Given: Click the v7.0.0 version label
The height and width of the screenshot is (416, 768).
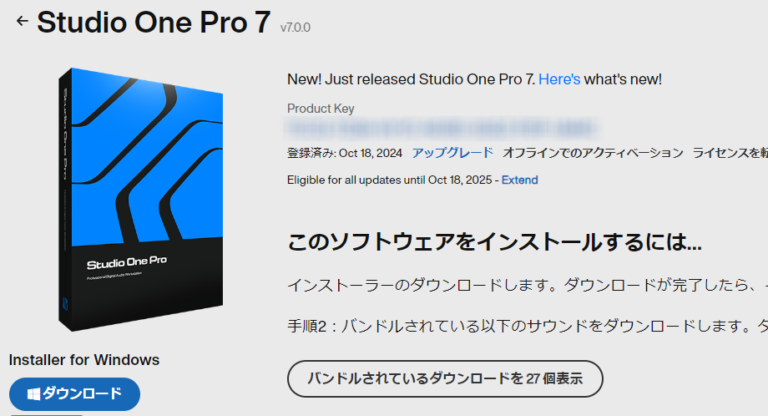Looking at the screenshot, I should pyautogui.click(x=295, y=27).
